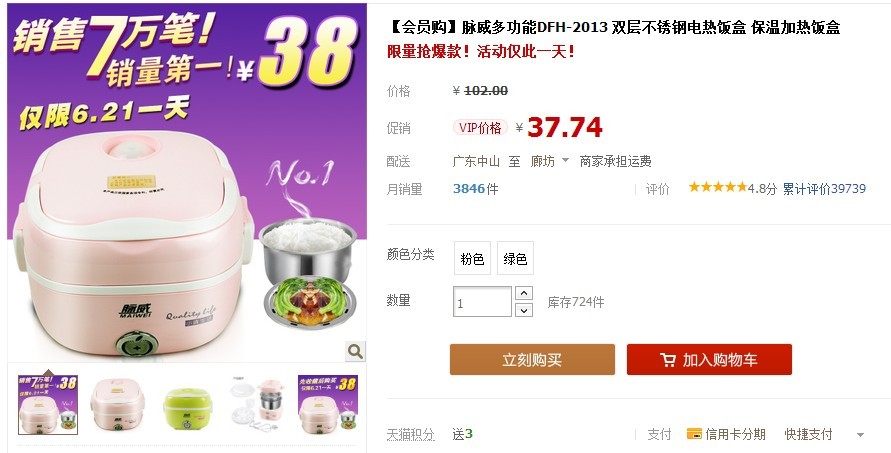The width and height of the screenshot is (891, 453).
Task: Select the disassembled parts thumbnail
Action: tap(257, 404)
